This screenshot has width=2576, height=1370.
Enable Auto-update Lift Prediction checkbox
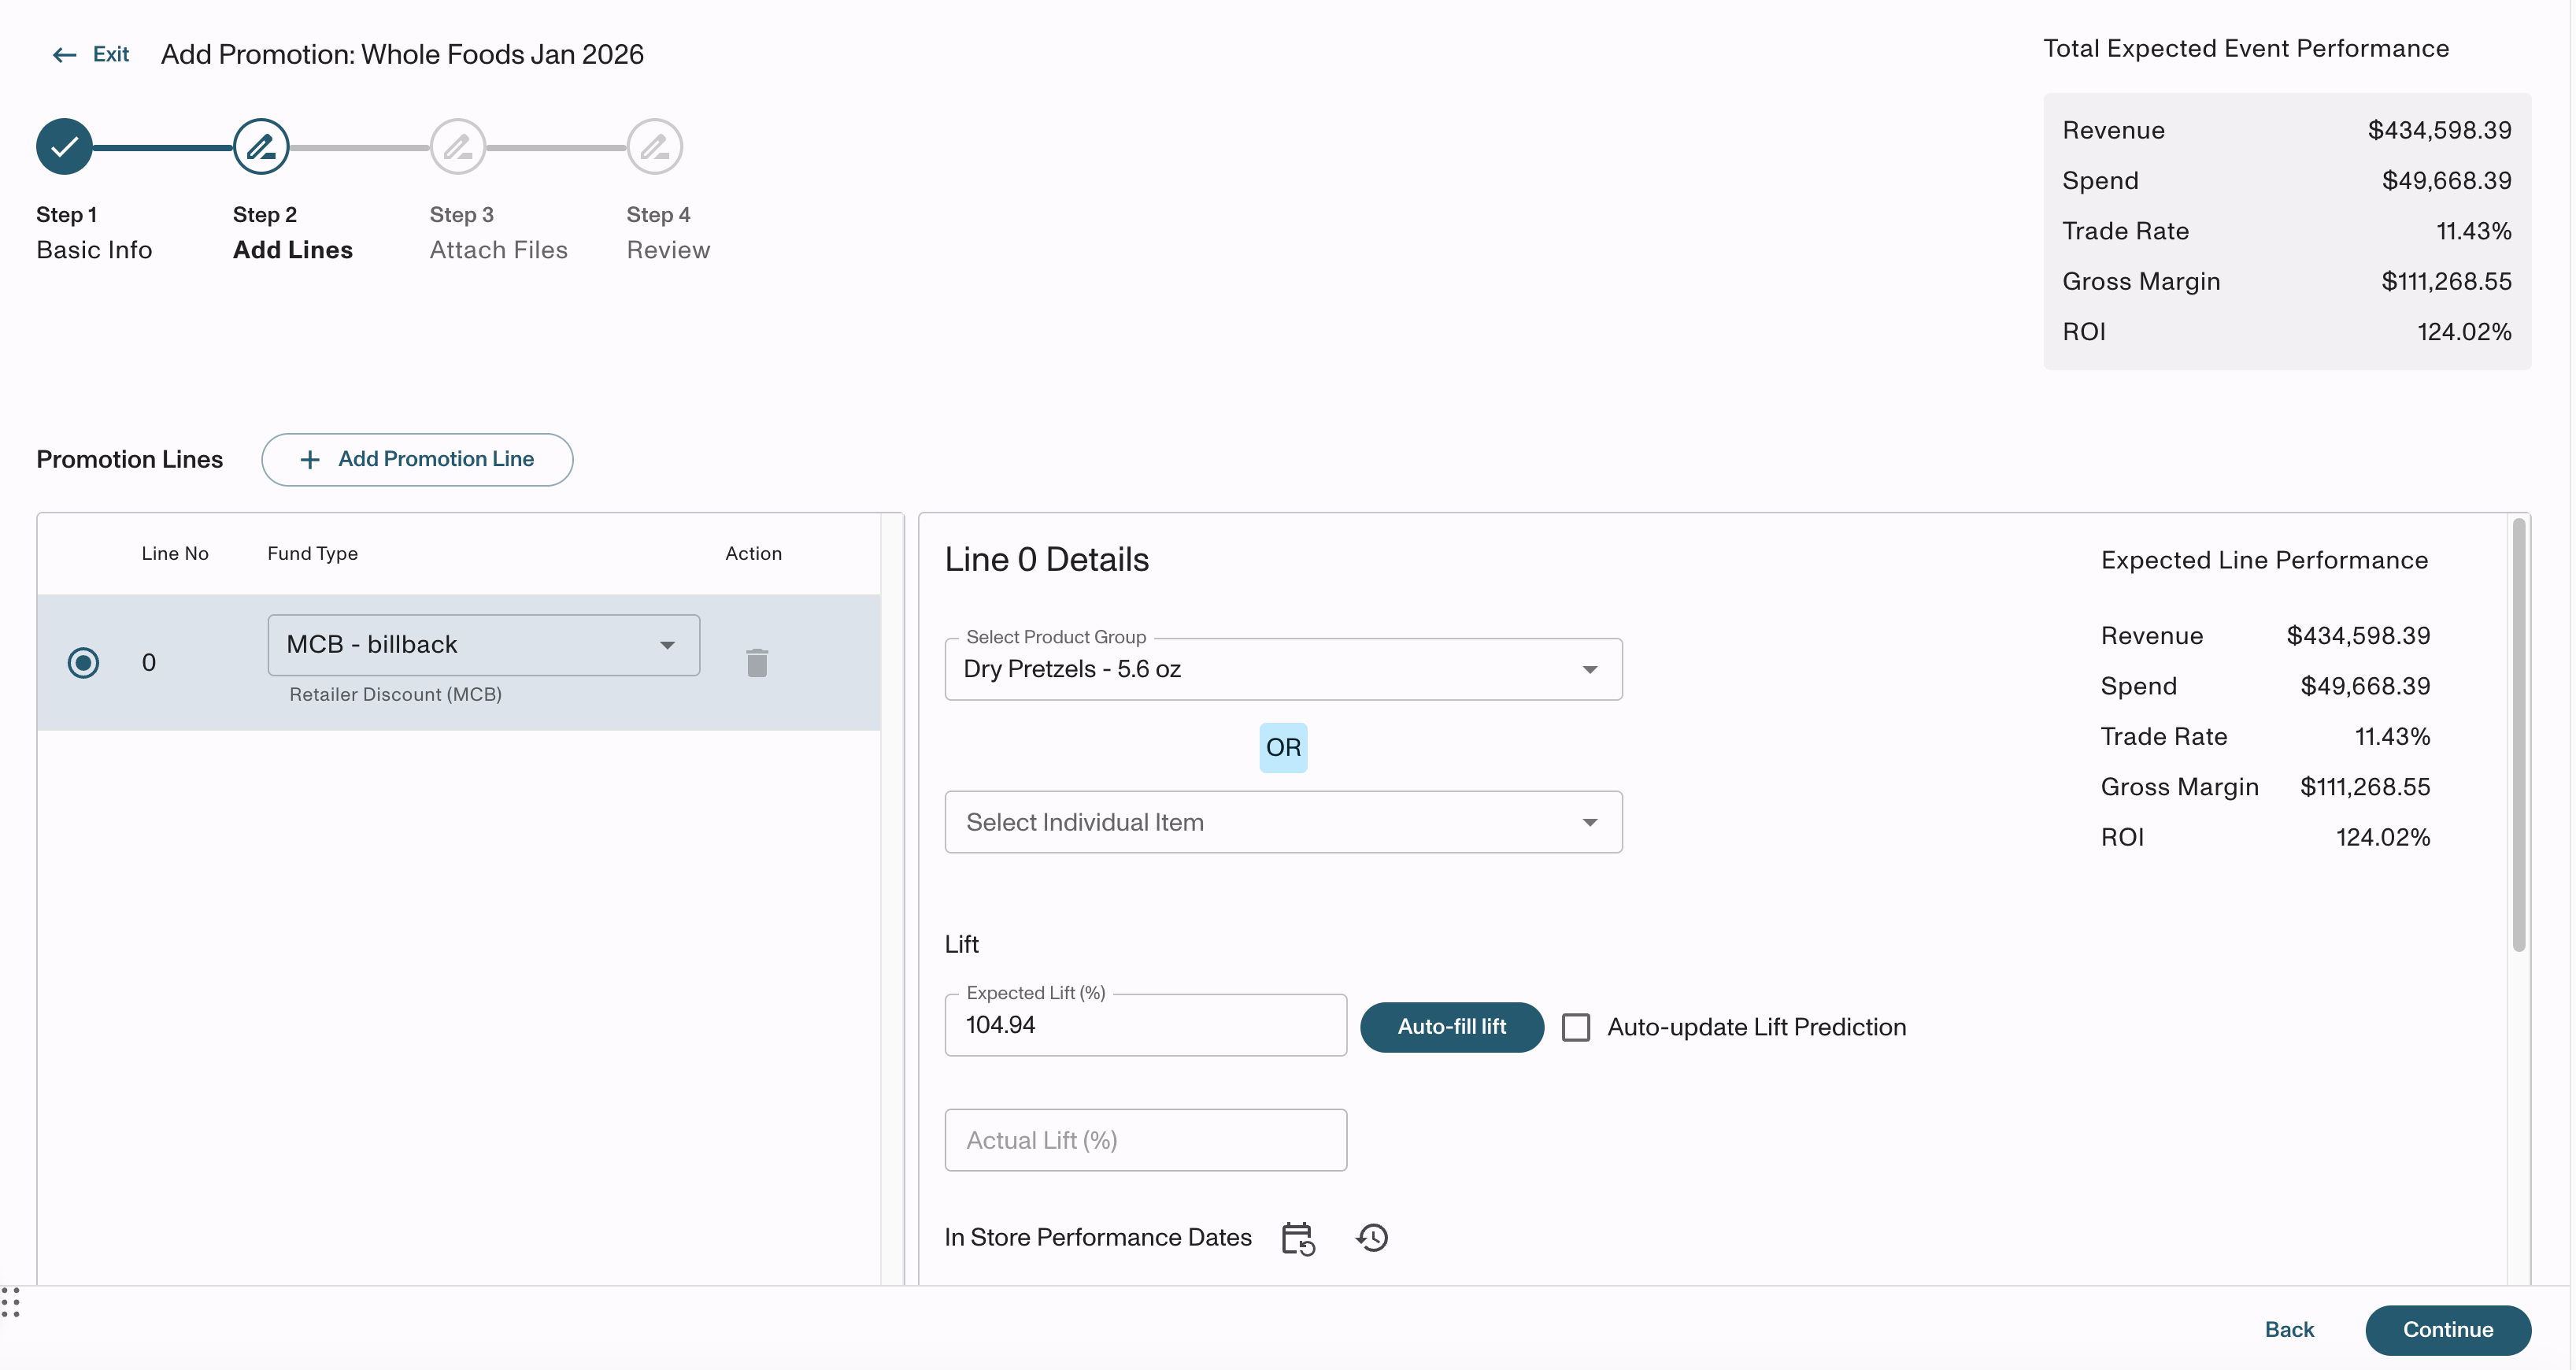pos(1576,1027)
